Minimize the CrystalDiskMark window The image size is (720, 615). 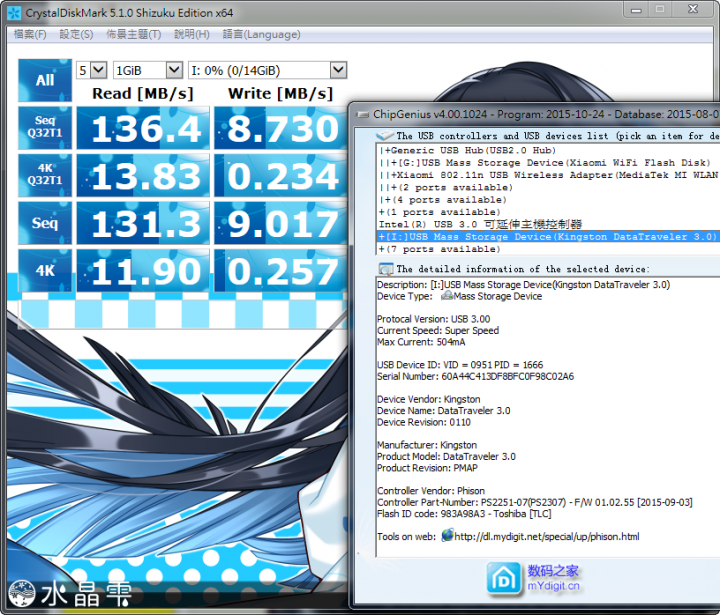tap(636, 10)
